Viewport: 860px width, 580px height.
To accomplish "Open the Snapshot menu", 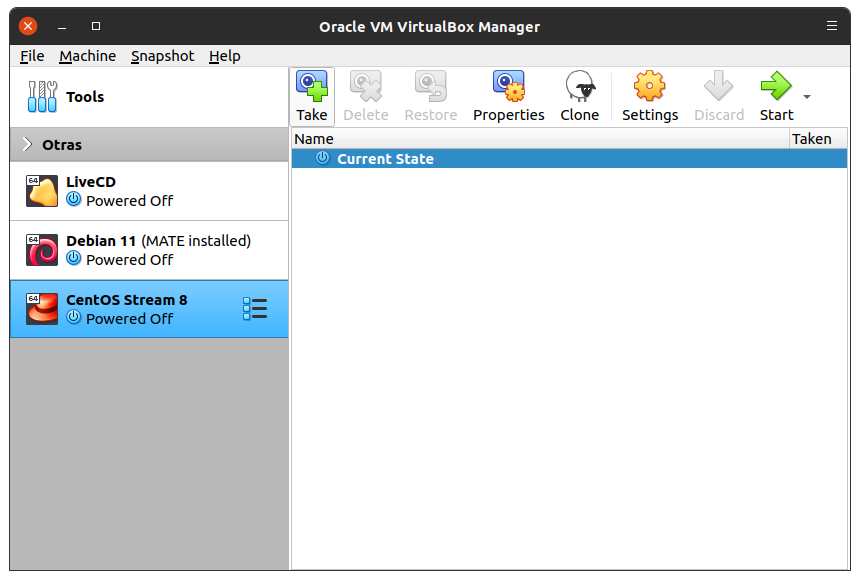I will tap(162, 56).
